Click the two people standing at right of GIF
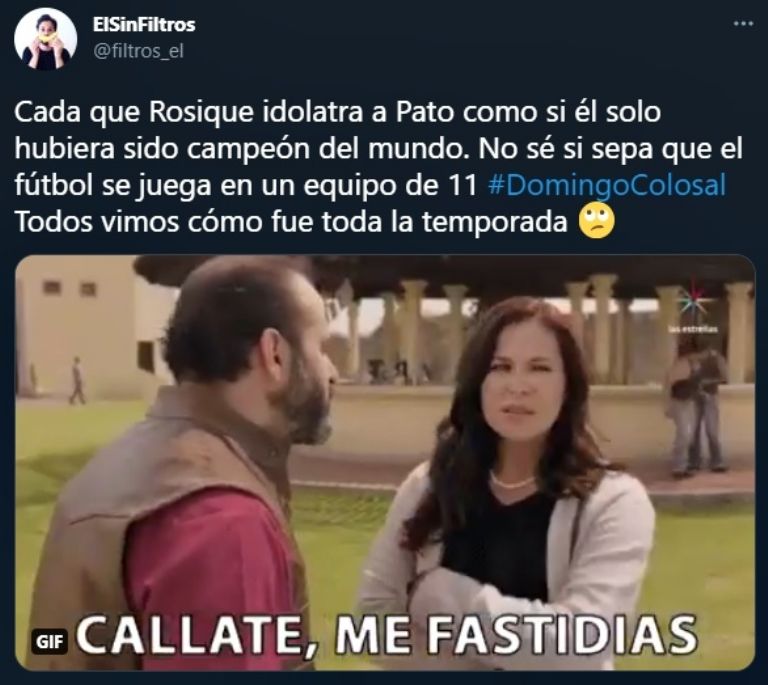The image size is (768, 685). pos(697,409)
